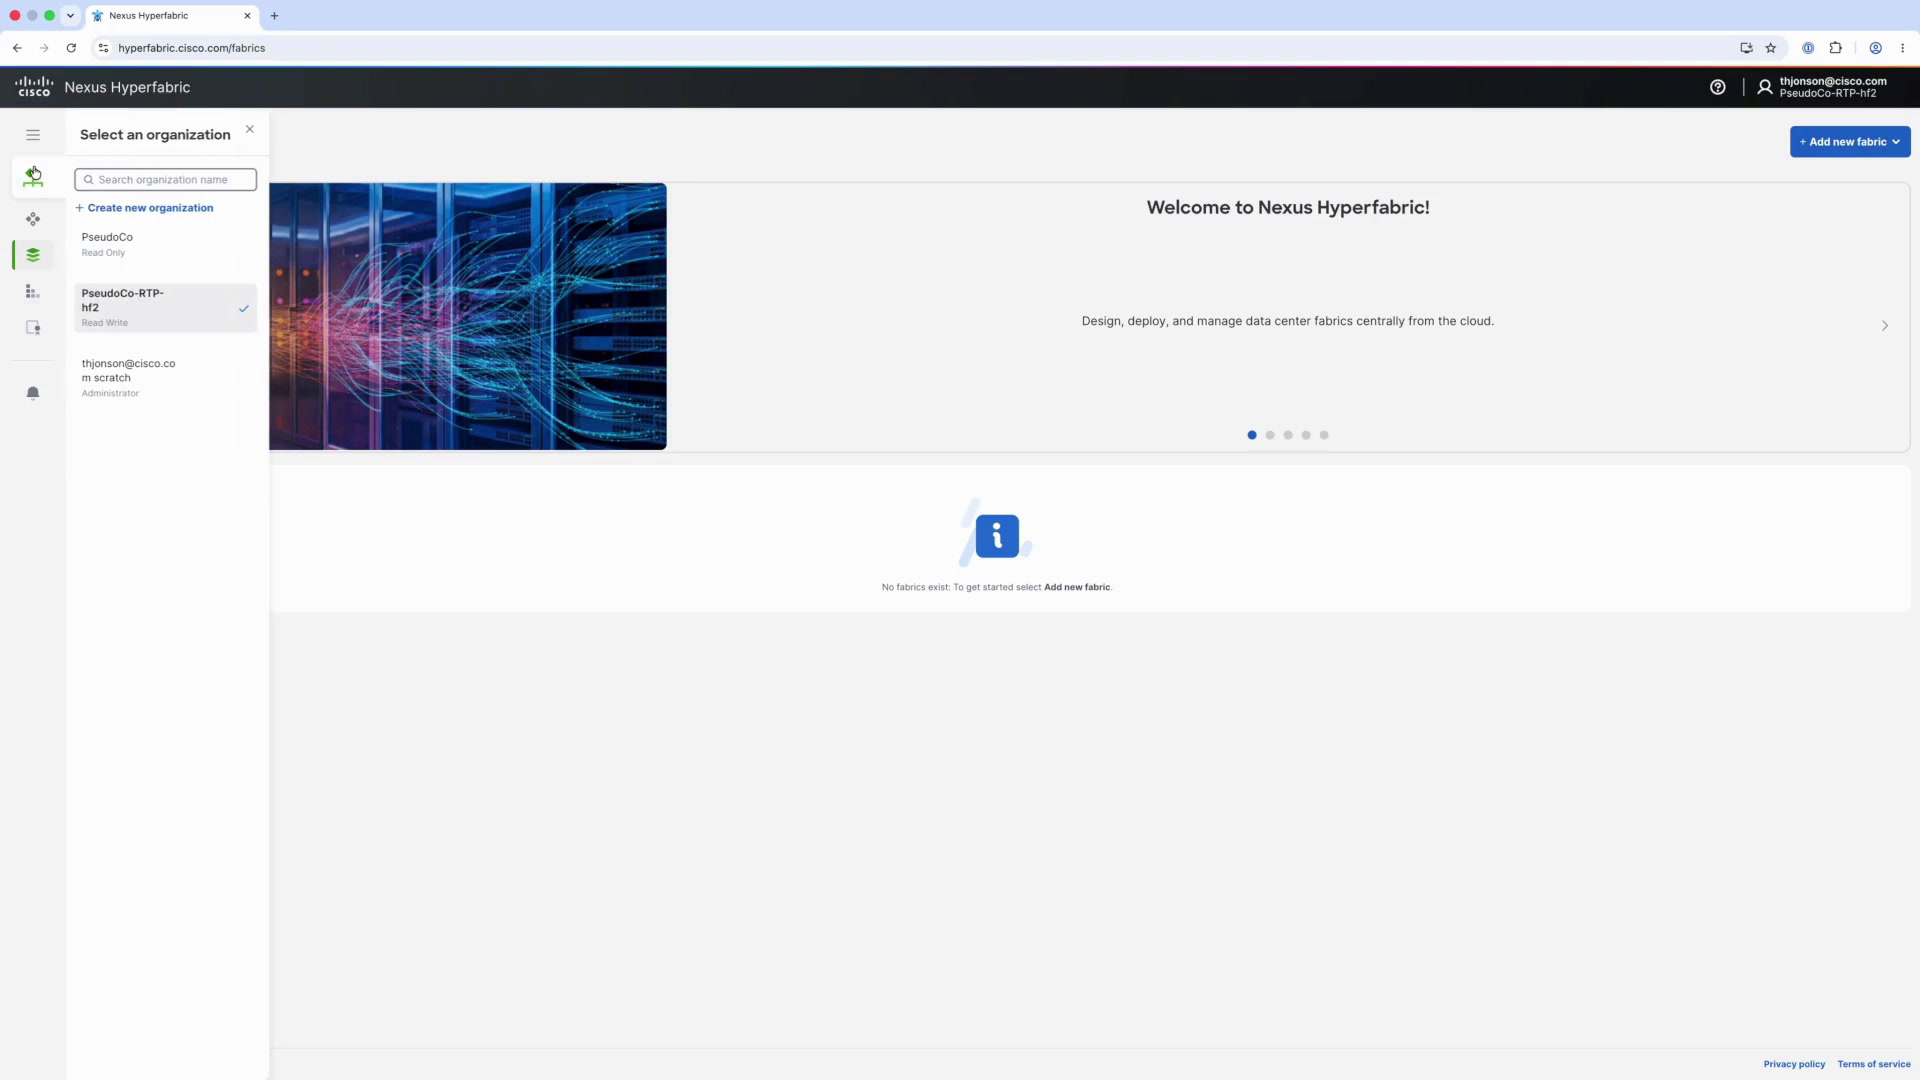Close the Select an organization panel
The image size is (1920, 1080).
[x=250, y=129]
